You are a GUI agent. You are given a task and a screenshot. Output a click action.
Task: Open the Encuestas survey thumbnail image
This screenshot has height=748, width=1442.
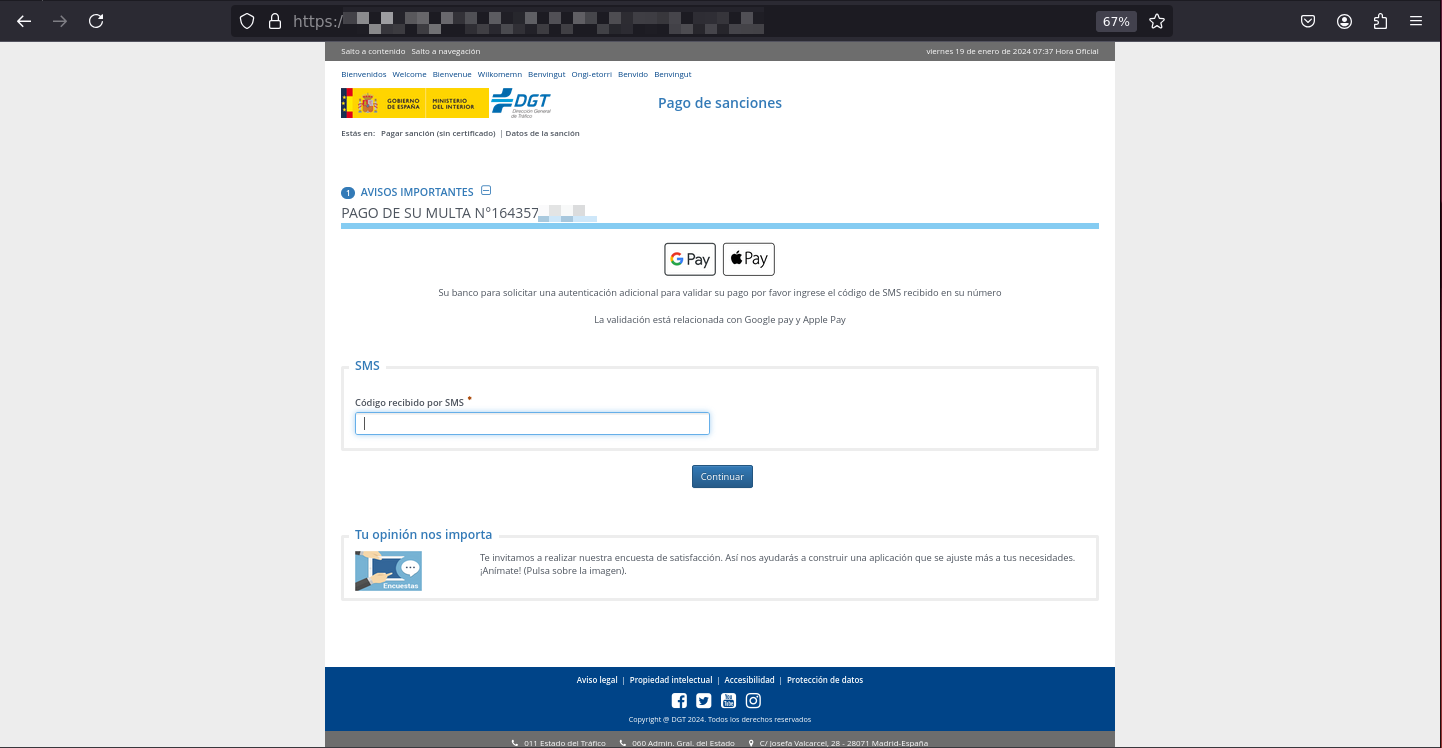pos(388,571)
